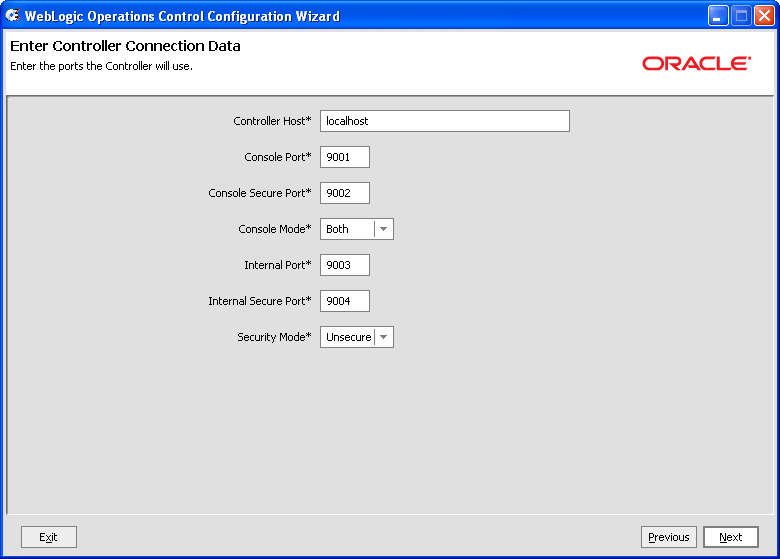Click the 'Console Secure Port*' label

pos(260,193)
